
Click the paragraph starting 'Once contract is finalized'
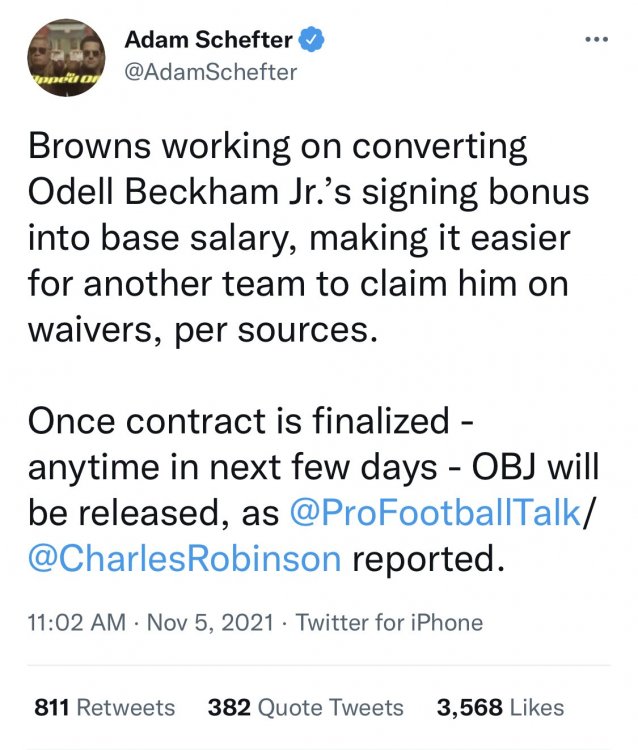pyautogui.click(x=313, y=489)
